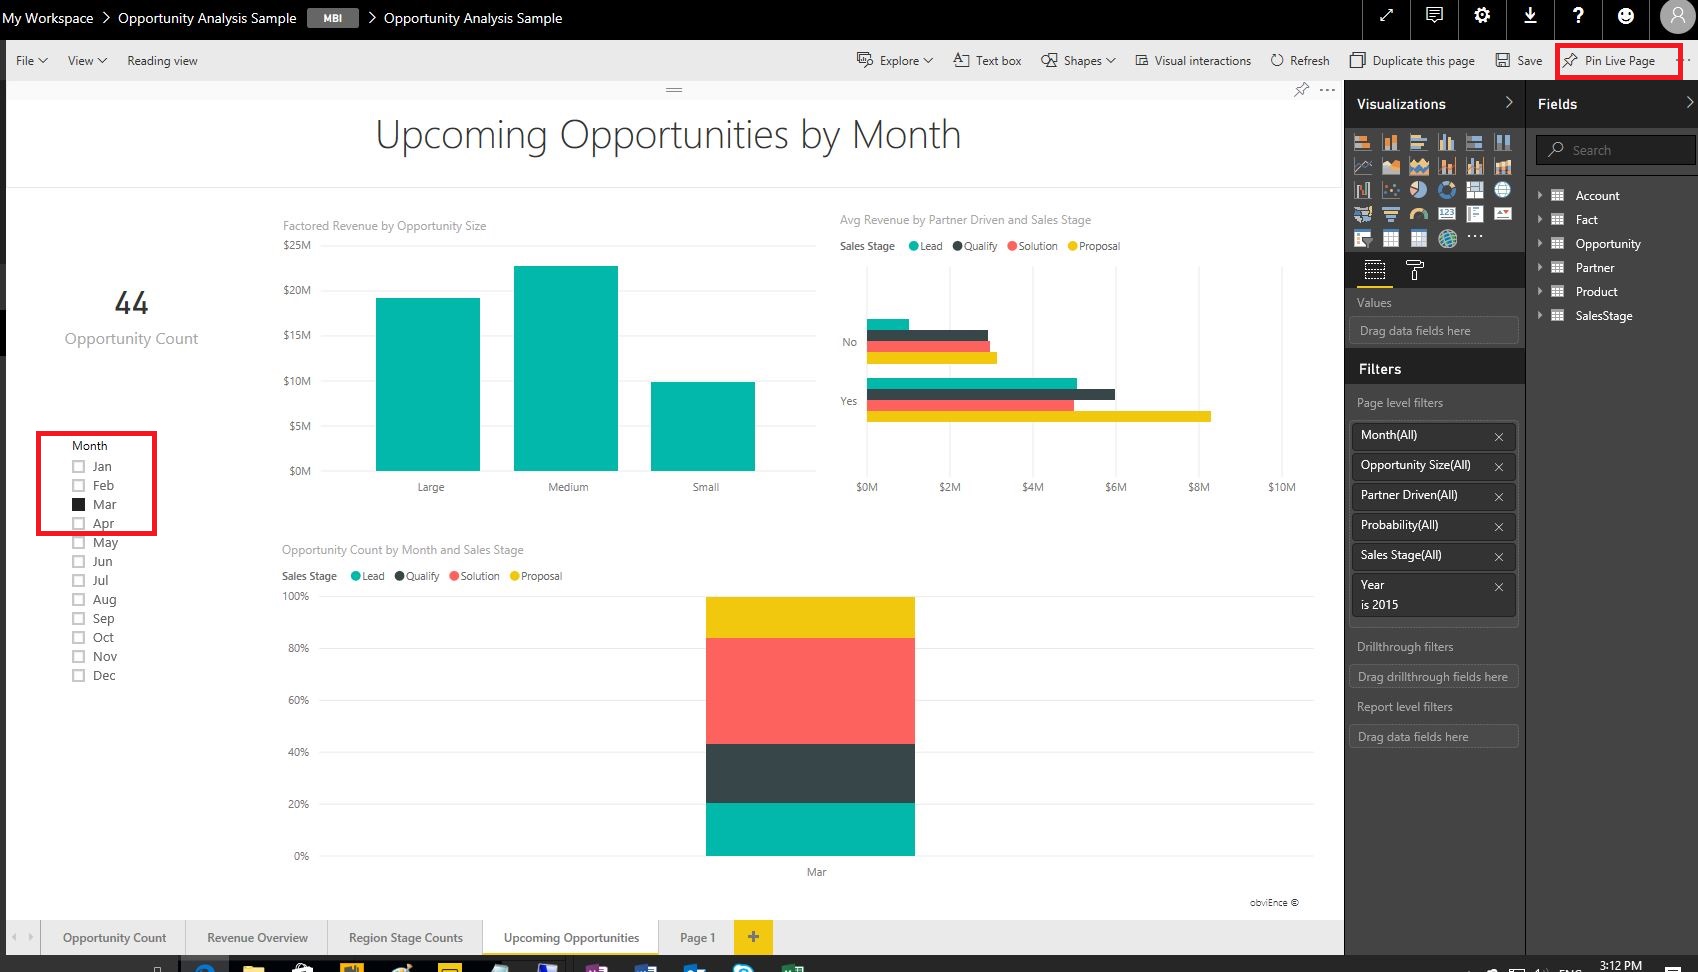1698x972 pixels.
Task: Expand the Account table in Fields
Action: click(1540, 196)
